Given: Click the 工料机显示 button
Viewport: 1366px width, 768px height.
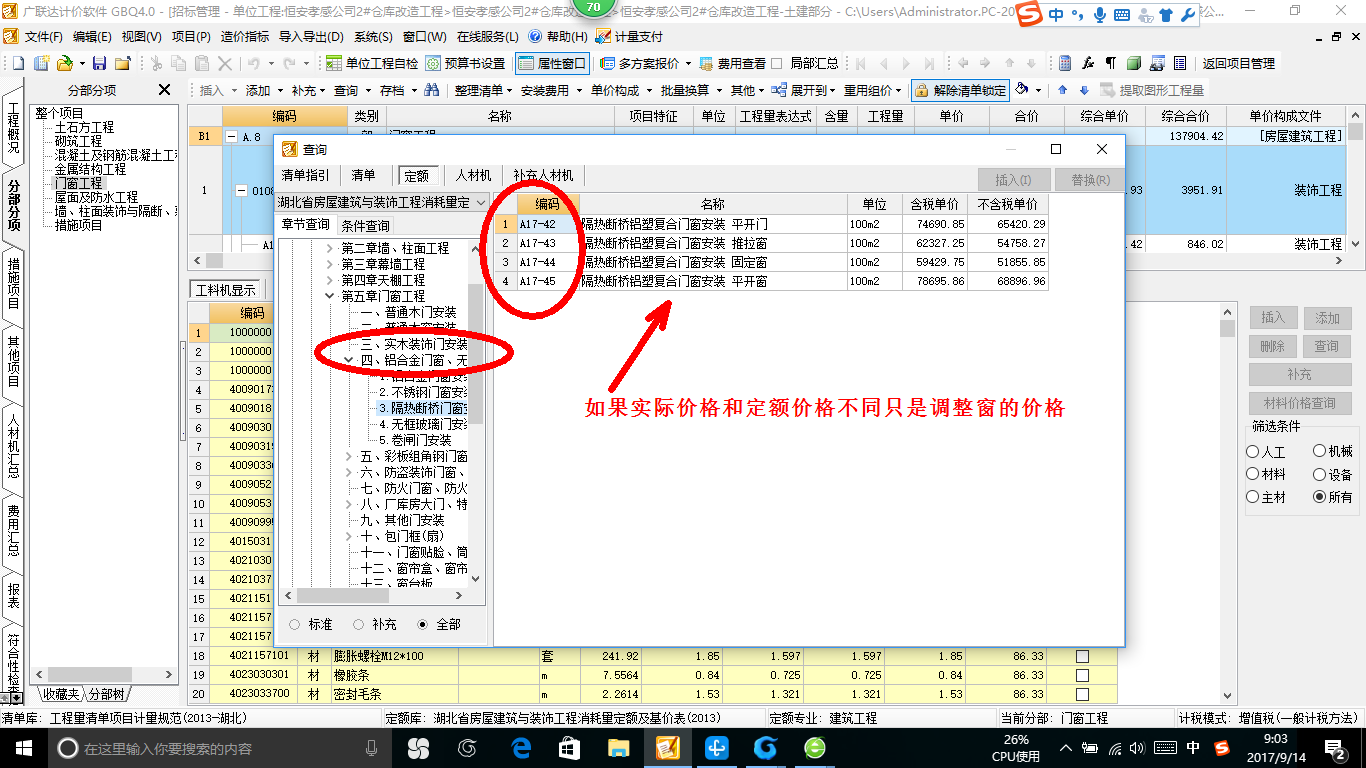Looking at the screenshot, I should [x=225, y=290].
